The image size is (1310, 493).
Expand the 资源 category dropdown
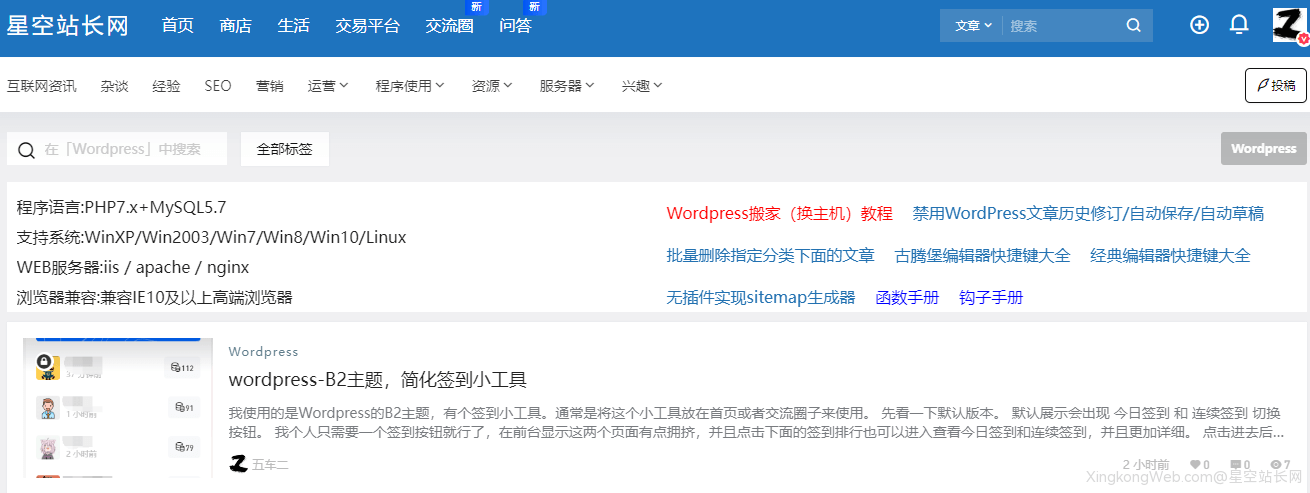click(492, 86)
